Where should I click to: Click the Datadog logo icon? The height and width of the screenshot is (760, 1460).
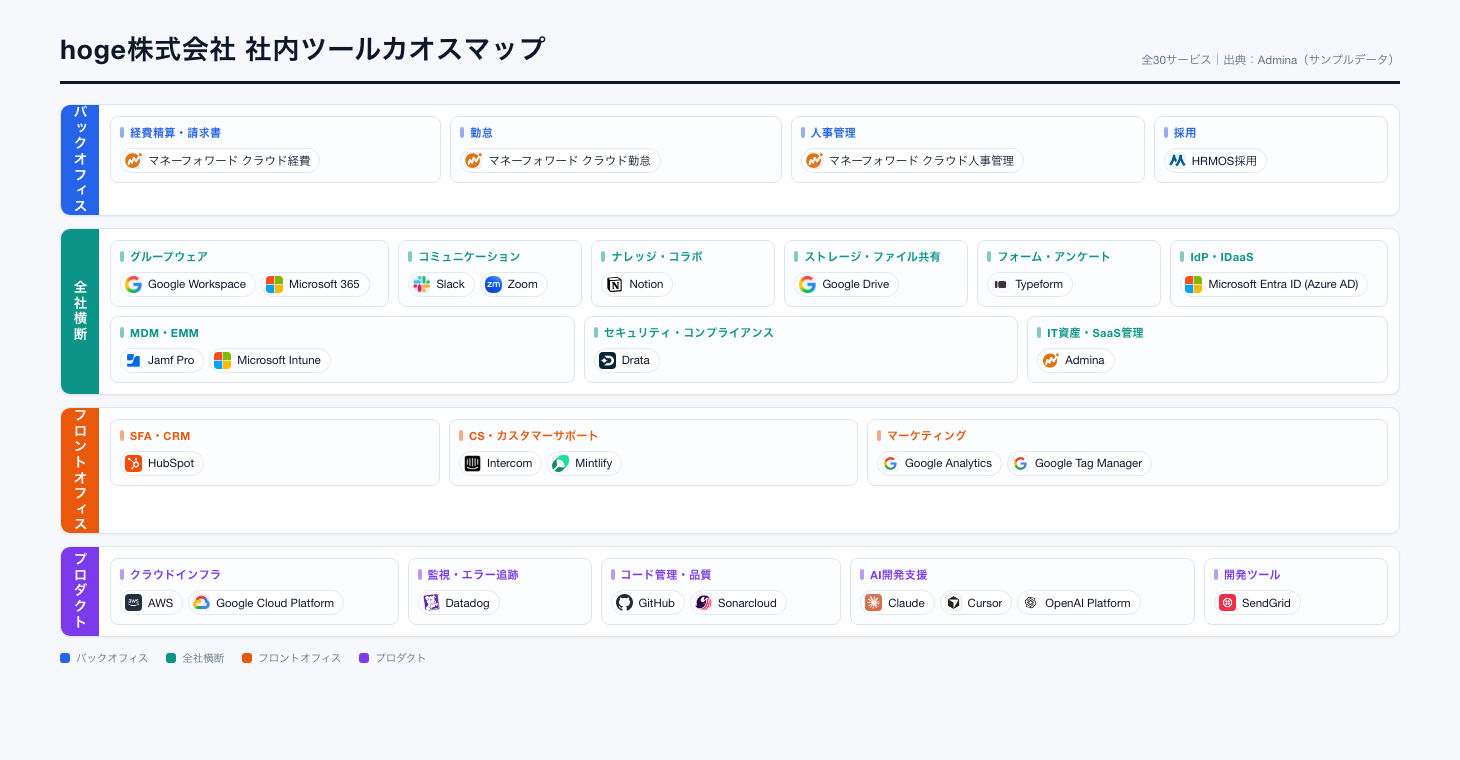[x=431, y=603]
